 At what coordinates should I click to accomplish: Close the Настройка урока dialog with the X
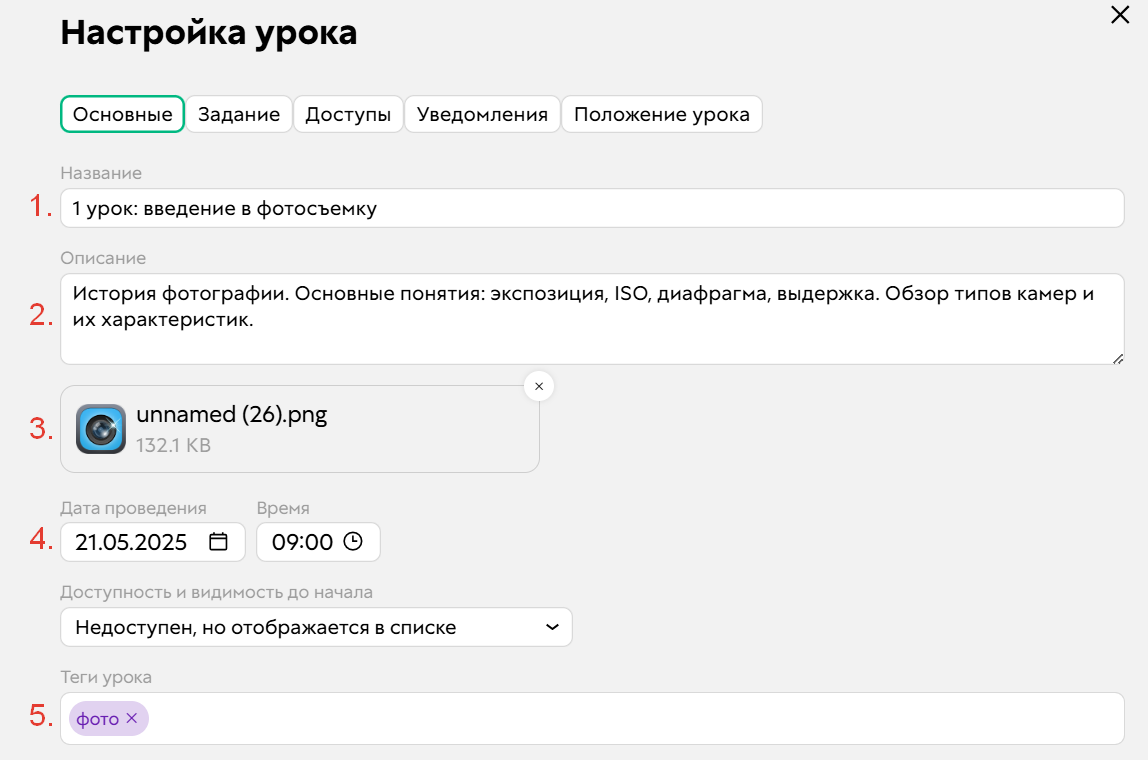[x=1122, y=16]
